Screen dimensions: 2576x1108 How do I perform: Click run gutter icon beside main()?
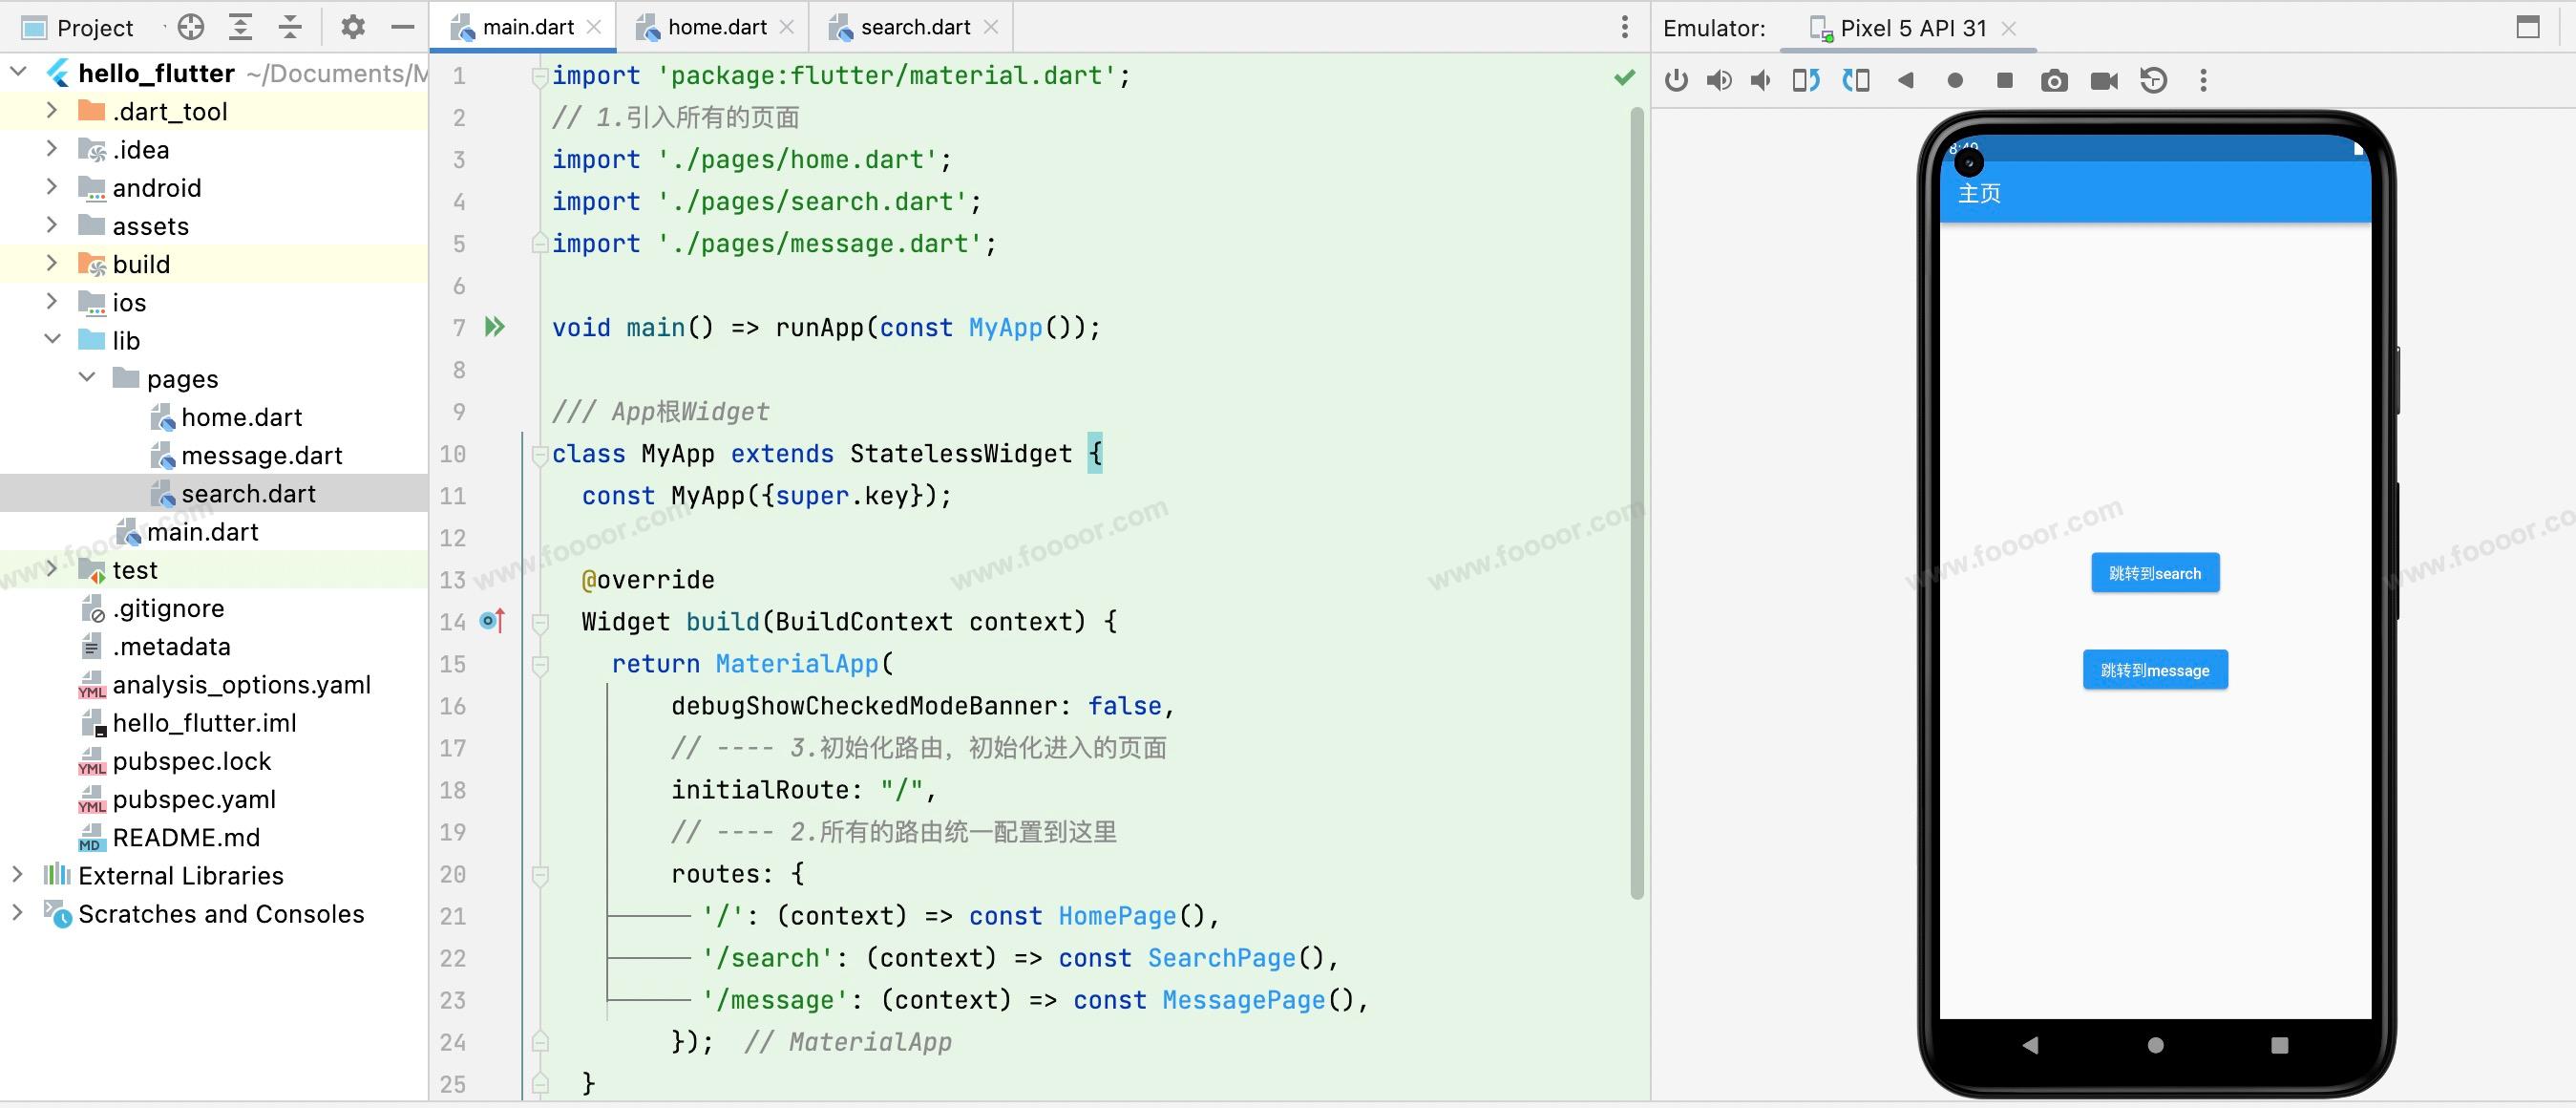[x=495, y=327]
